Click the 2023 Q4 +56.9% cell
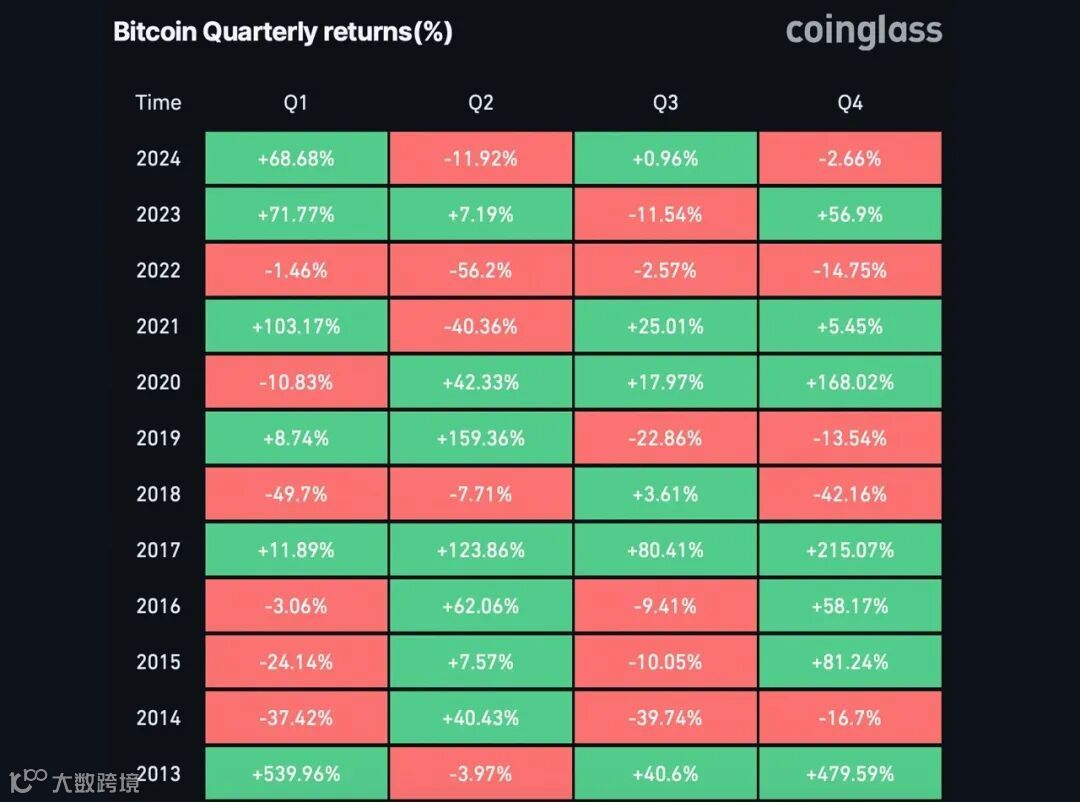 click(850, 214)
